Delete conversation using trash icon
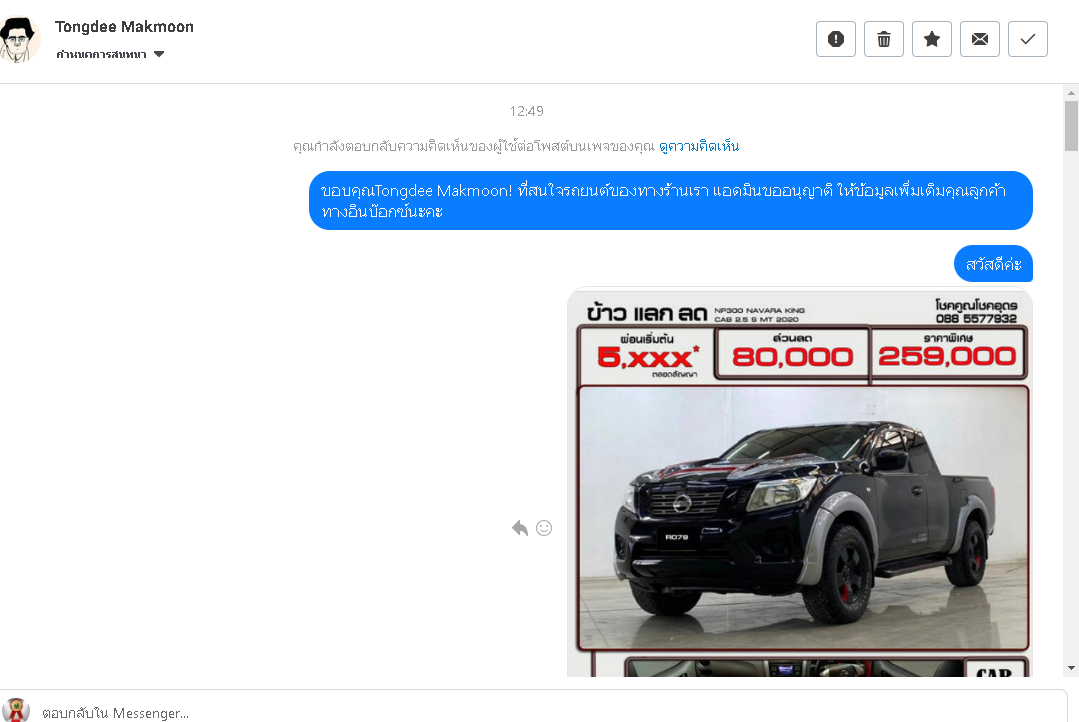The image size is (1079, 722). [884, 39]
